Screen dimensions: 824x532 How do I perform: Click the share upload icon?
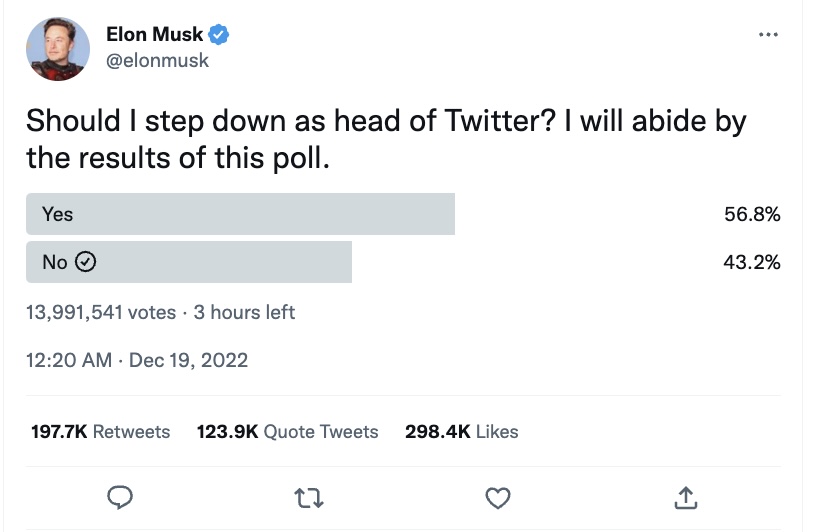pos(685,496)
